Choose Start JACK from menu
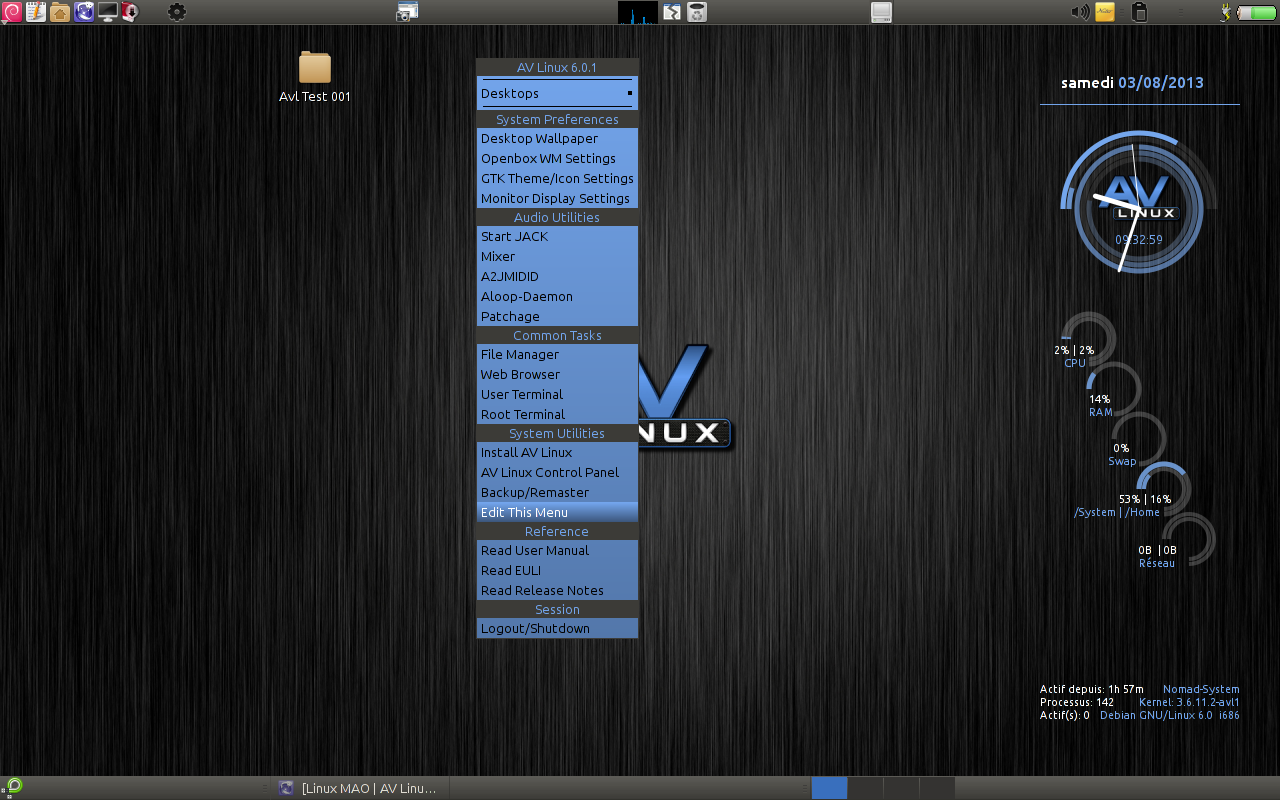Screen dimensions: 1280x800 [x=557, y=237]
